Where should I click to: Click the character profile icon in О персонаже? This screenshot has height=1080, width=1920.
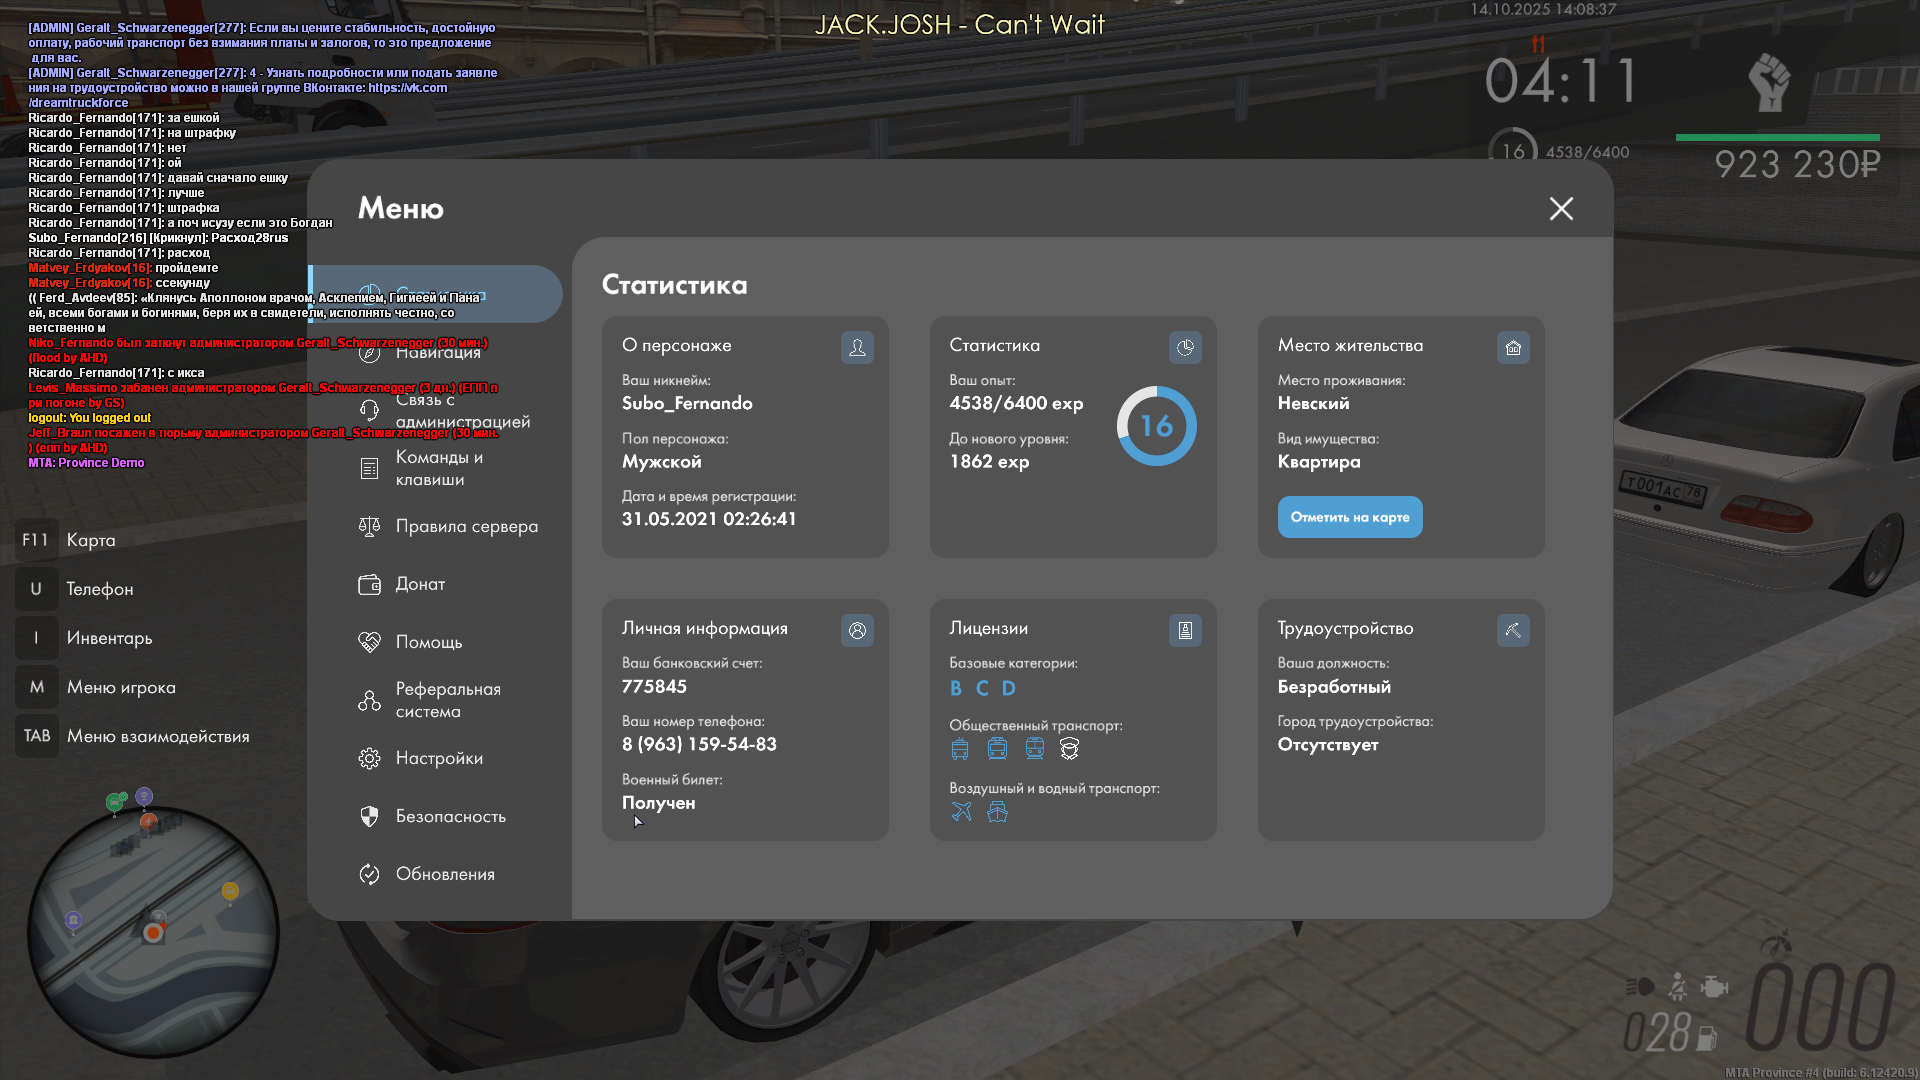coord(857,347)
